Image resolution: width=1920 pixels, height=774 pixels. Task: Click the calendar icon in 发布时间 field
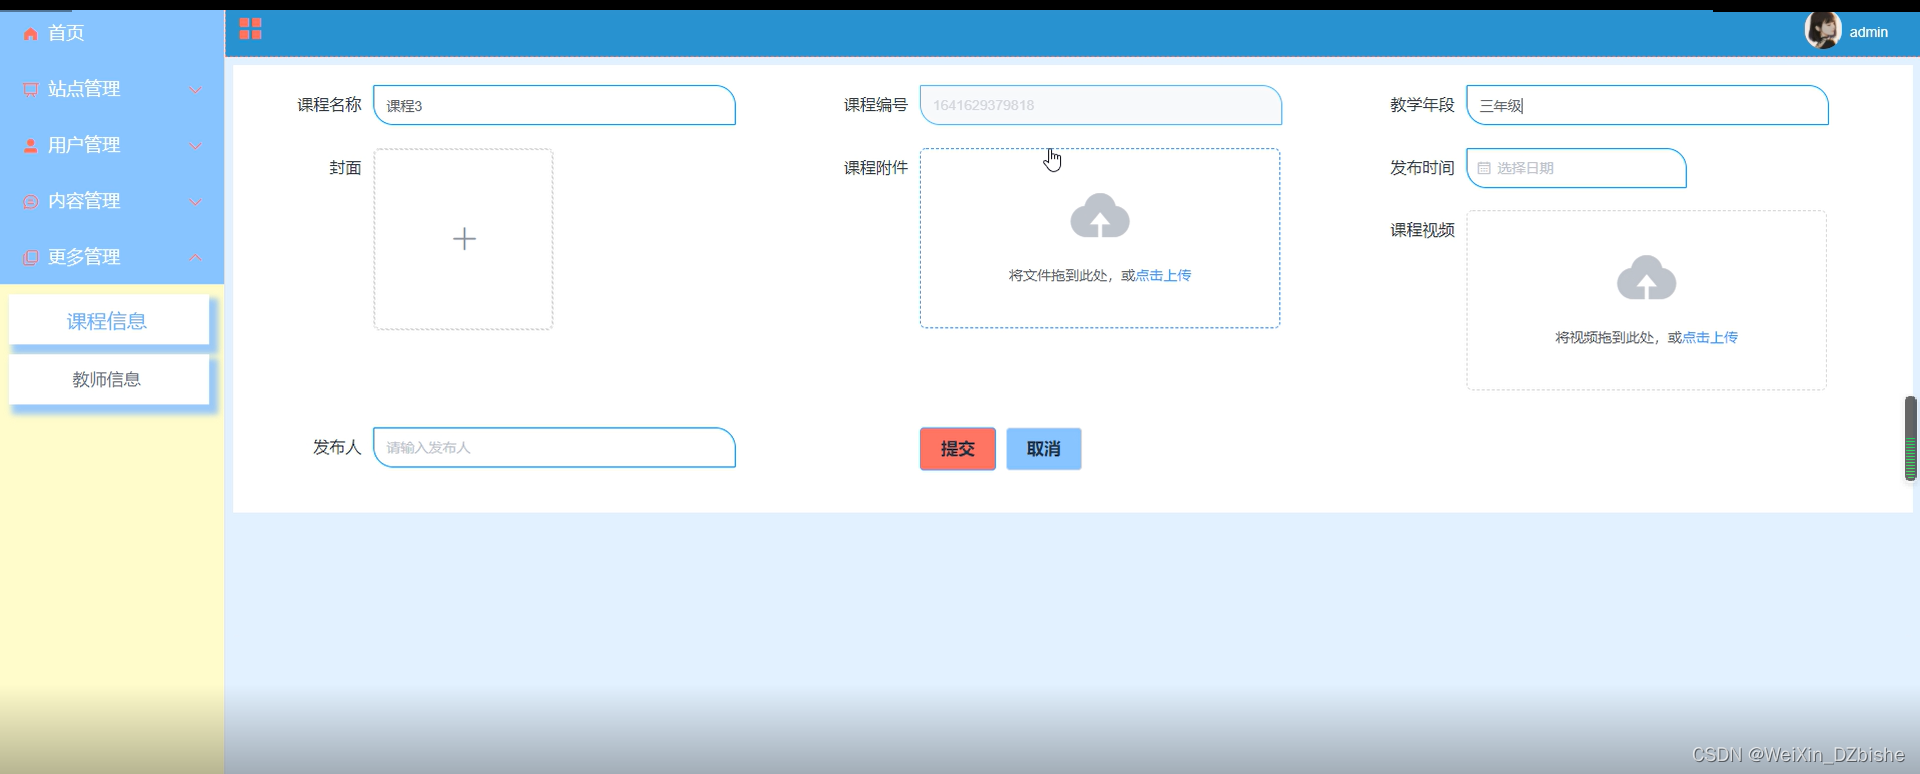(1484, 168)
